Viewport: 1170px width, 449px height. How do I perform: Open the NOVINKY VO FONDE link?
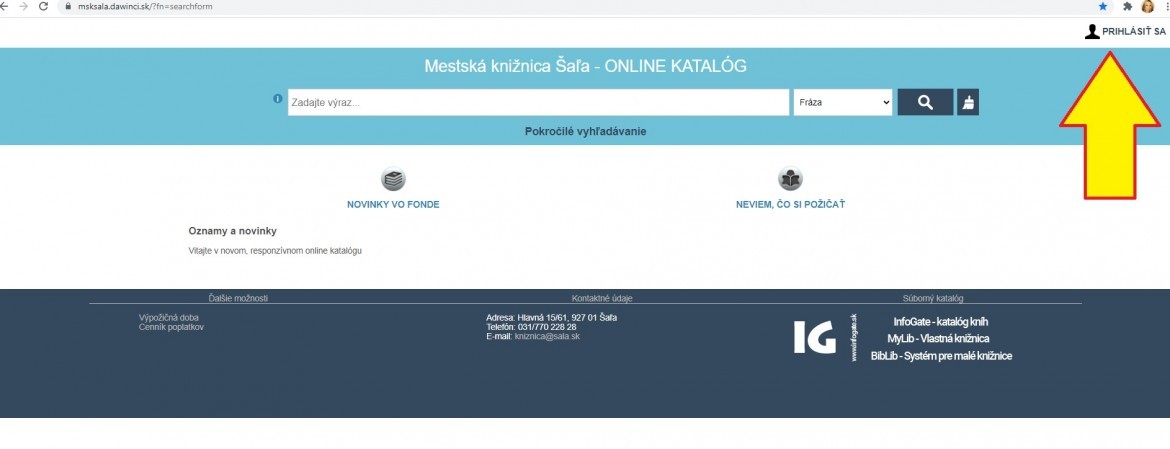[393, 204]
